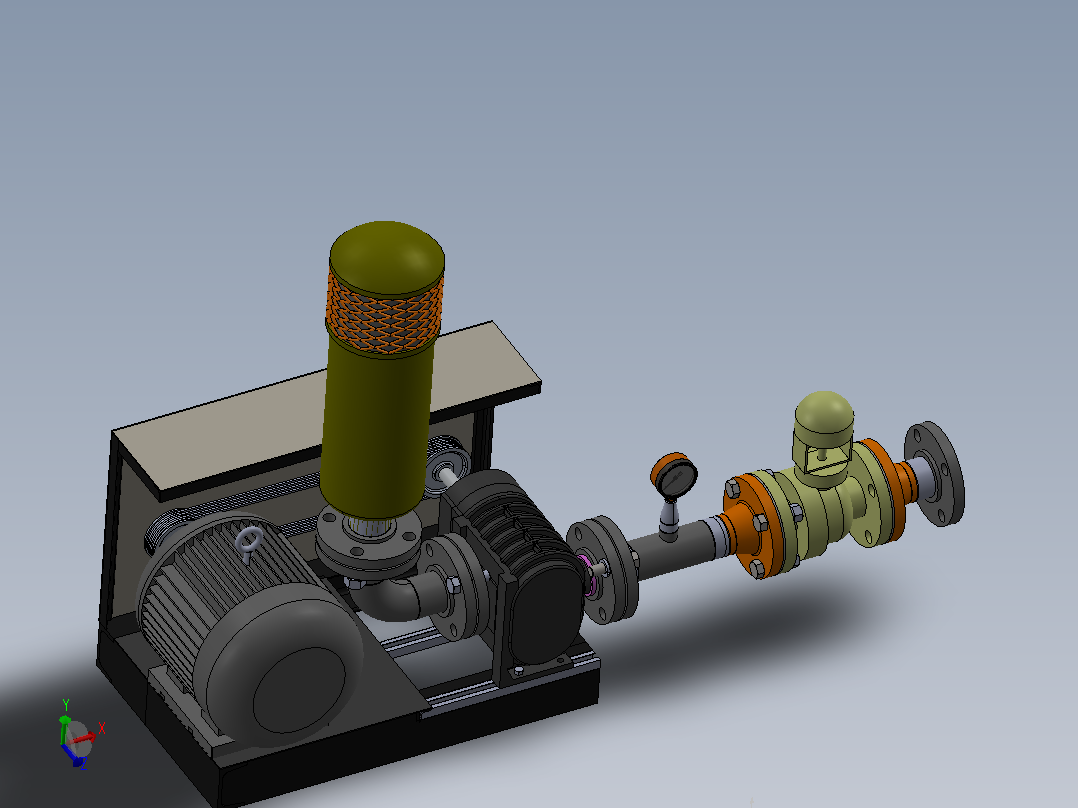Image resolution: width=1078 pixels, height=808 pixels.
Task: Select the small pulley behind the silencer
Action: (x=445, y=468)
